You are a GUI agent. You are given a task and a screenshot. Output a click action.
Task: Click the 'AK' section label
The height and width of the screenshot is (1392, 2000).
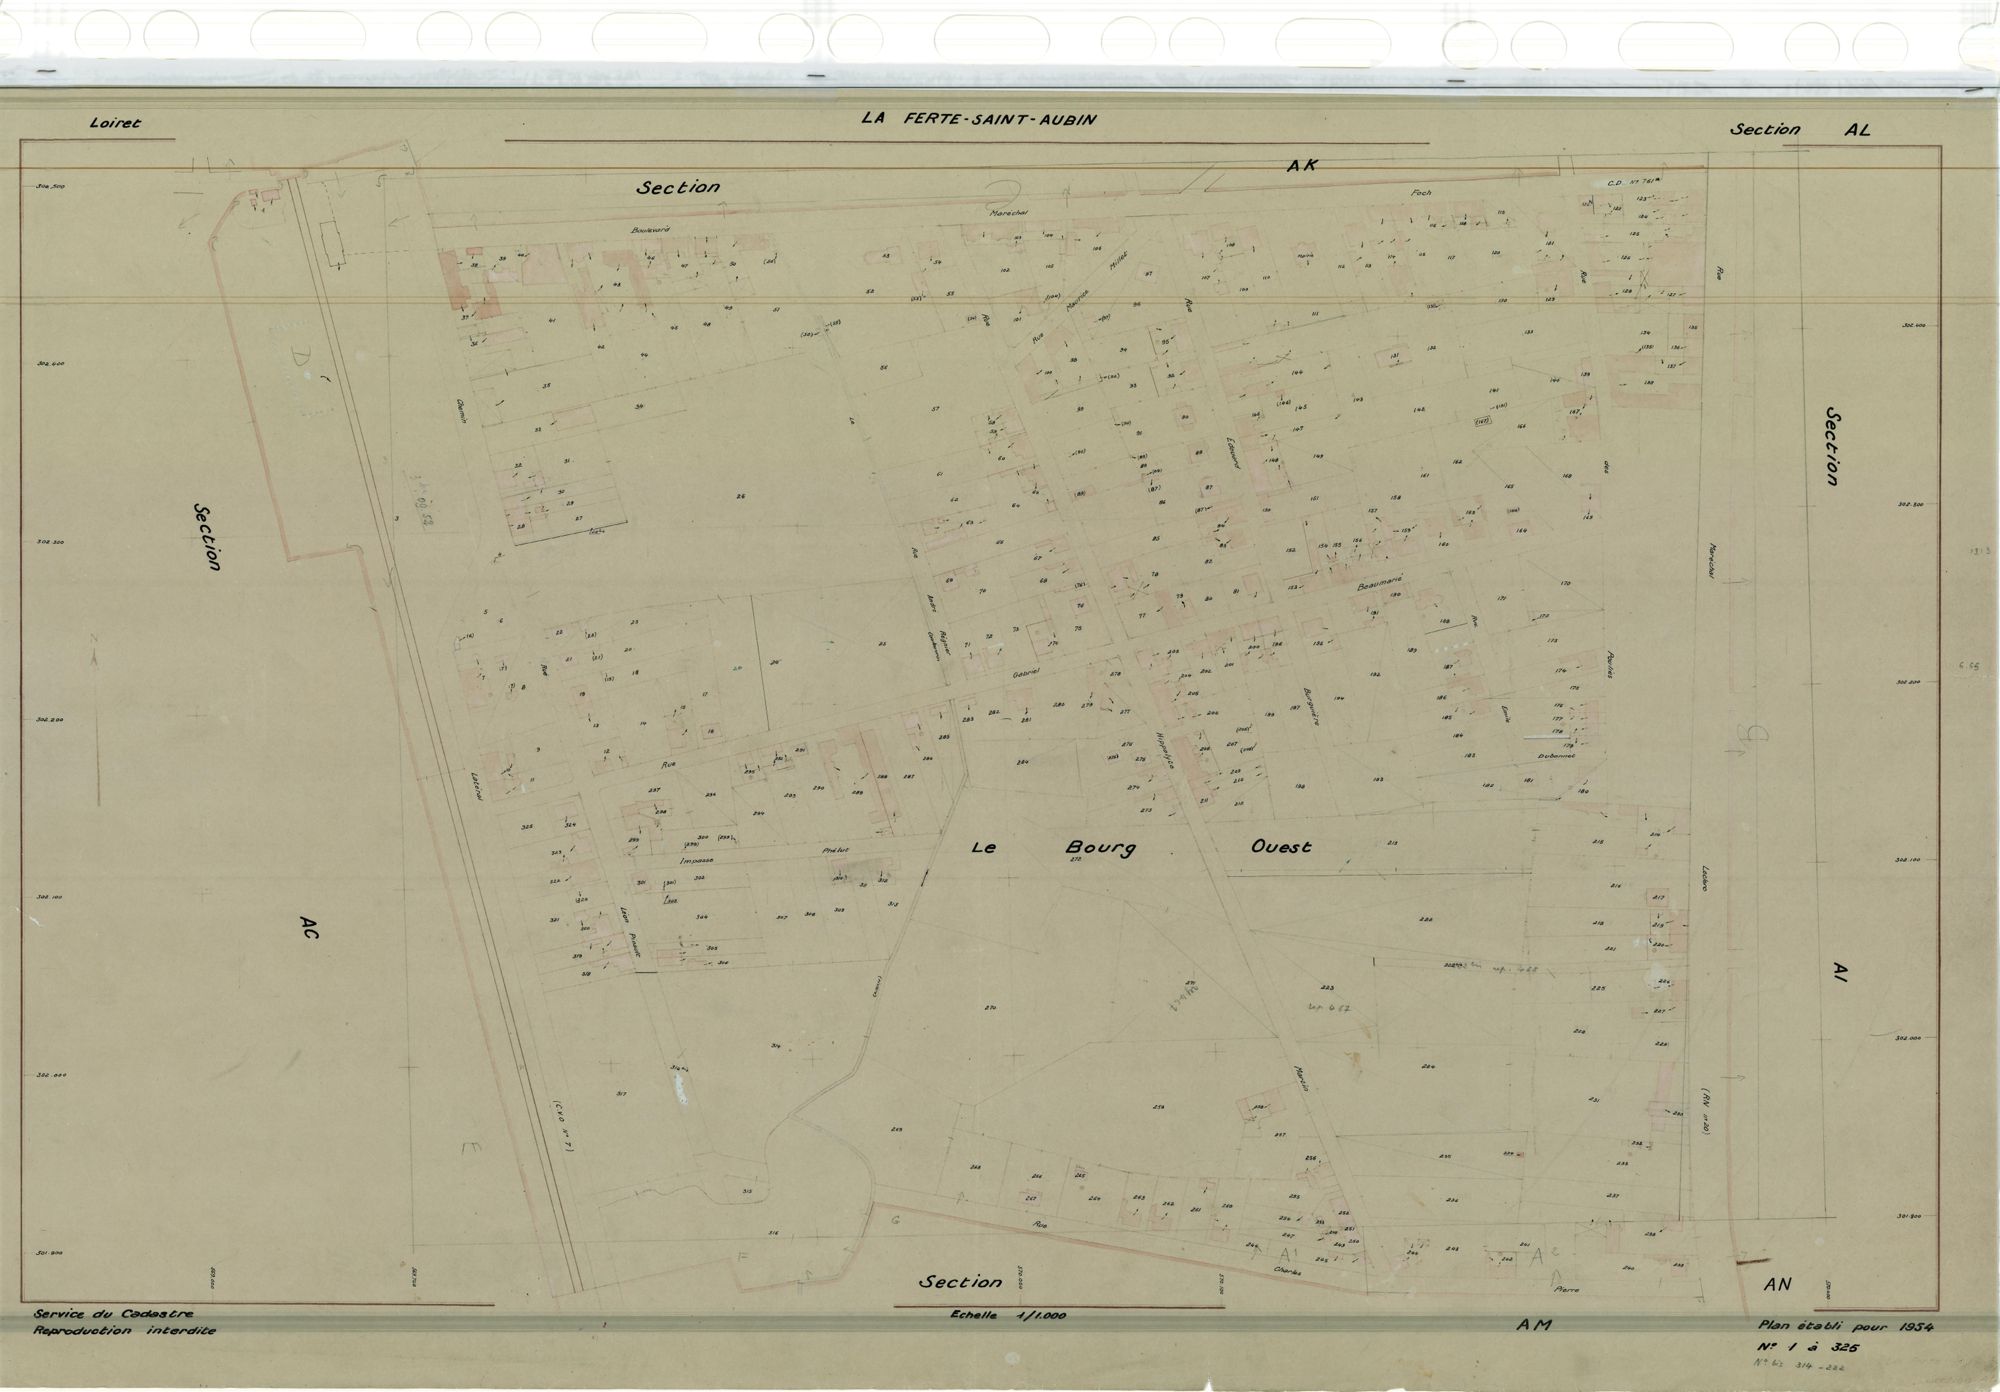tap(1302, 166)
